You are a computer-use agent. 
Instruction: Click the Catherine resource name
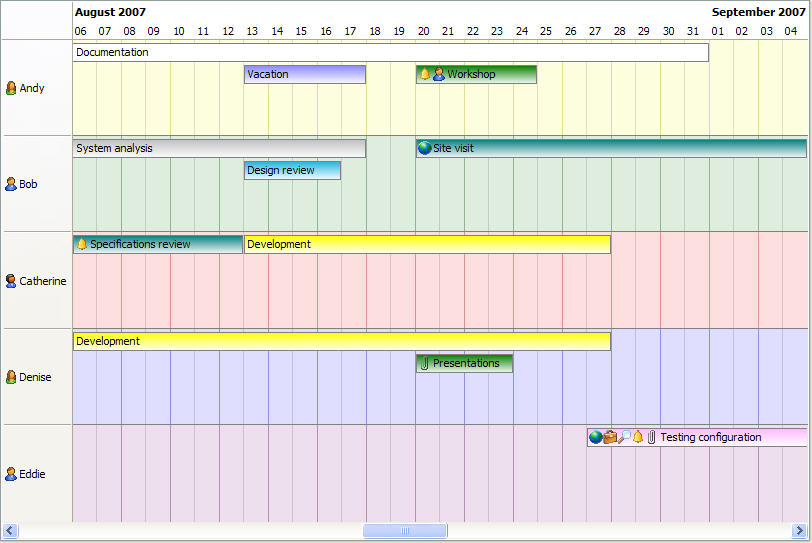pyautogui.click(x=43, y=281)
